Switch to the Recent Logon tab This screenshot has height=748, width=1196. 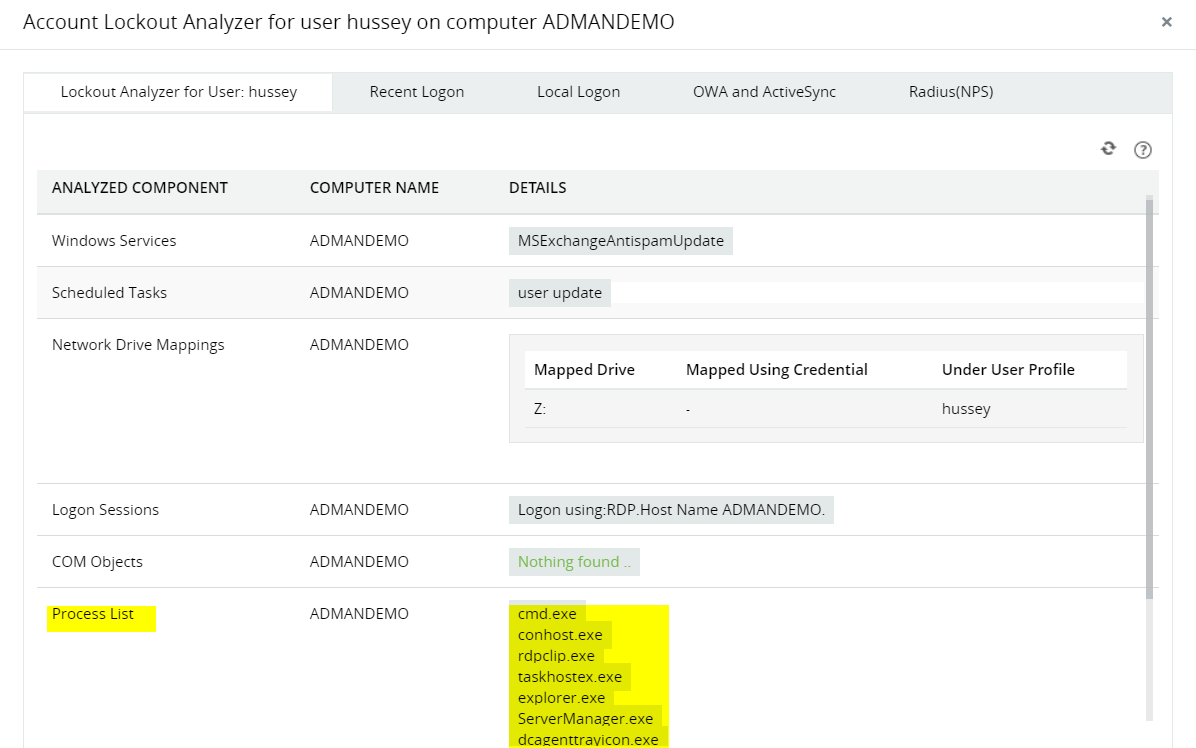click(416, 92)
